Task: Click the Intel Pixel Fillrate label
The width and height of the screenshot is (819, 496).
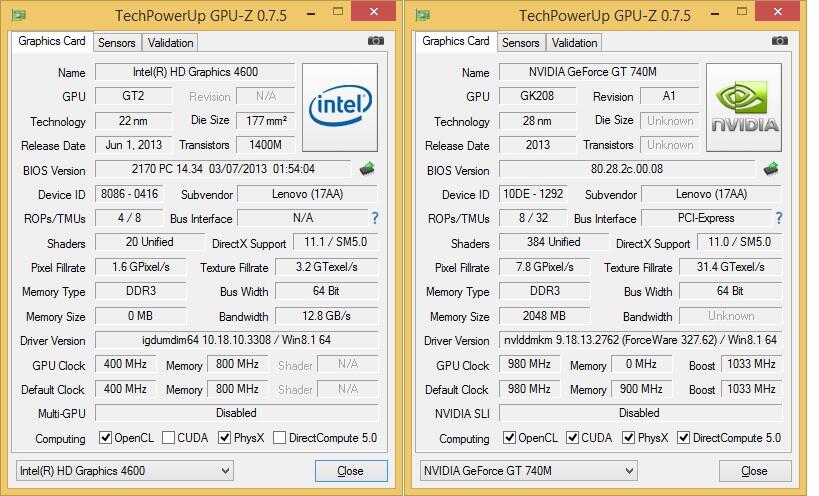Action: [x=58, y=268]
